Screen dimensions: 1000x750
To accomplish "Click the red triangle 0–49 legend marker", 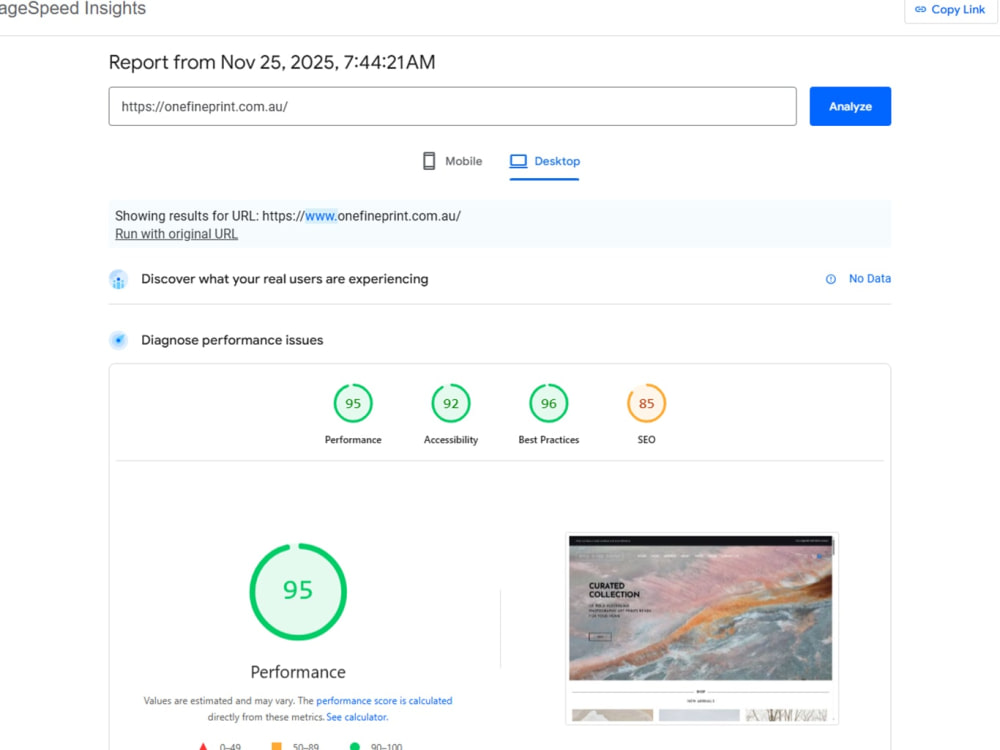I will click(203, 746).
